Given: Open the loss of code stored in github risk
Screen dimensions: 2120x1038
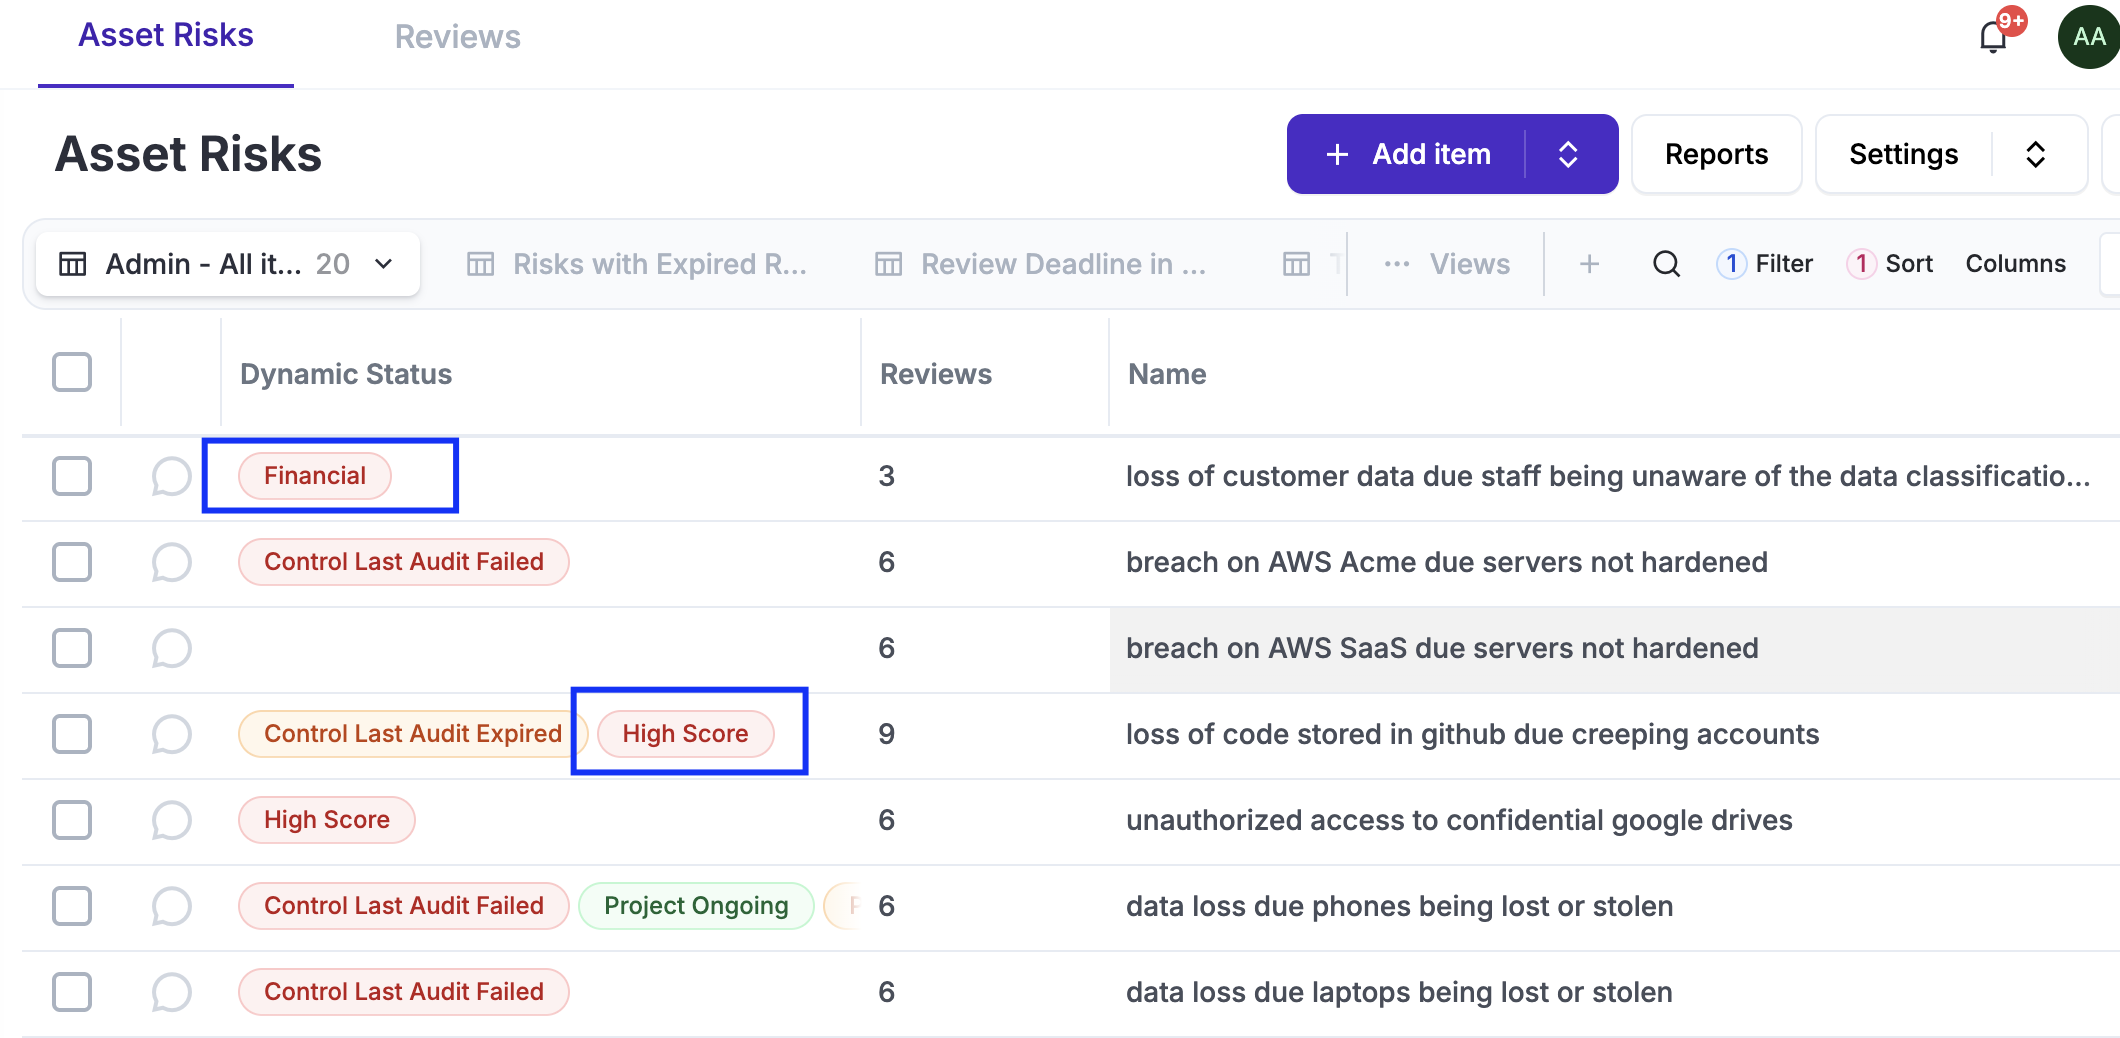Looking at the screenshot, I should 1472,734.
